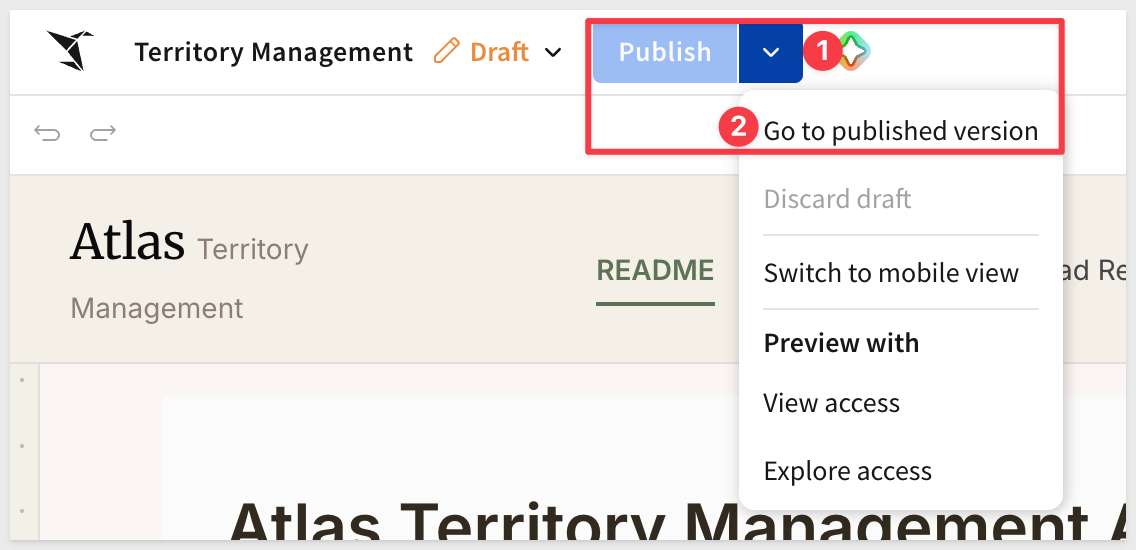This screenshot has height=550, width=1136.
Task: Expand the Draft status dropdown chevron
Action: coord(553,52)
